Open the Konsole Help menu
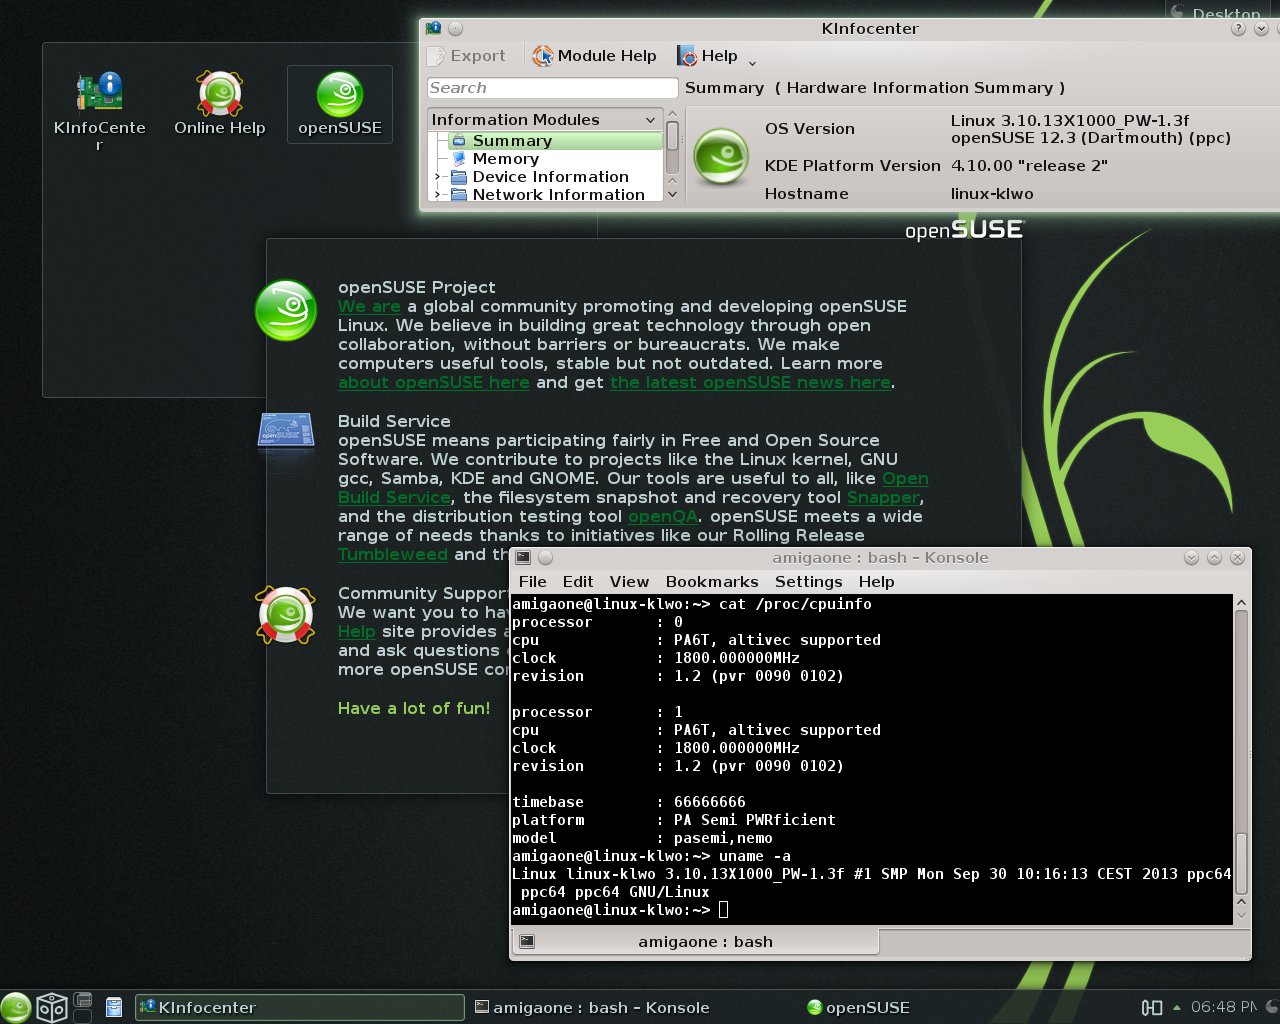Viewport: 1280px width, 1024px height. [x=876, y=582]
